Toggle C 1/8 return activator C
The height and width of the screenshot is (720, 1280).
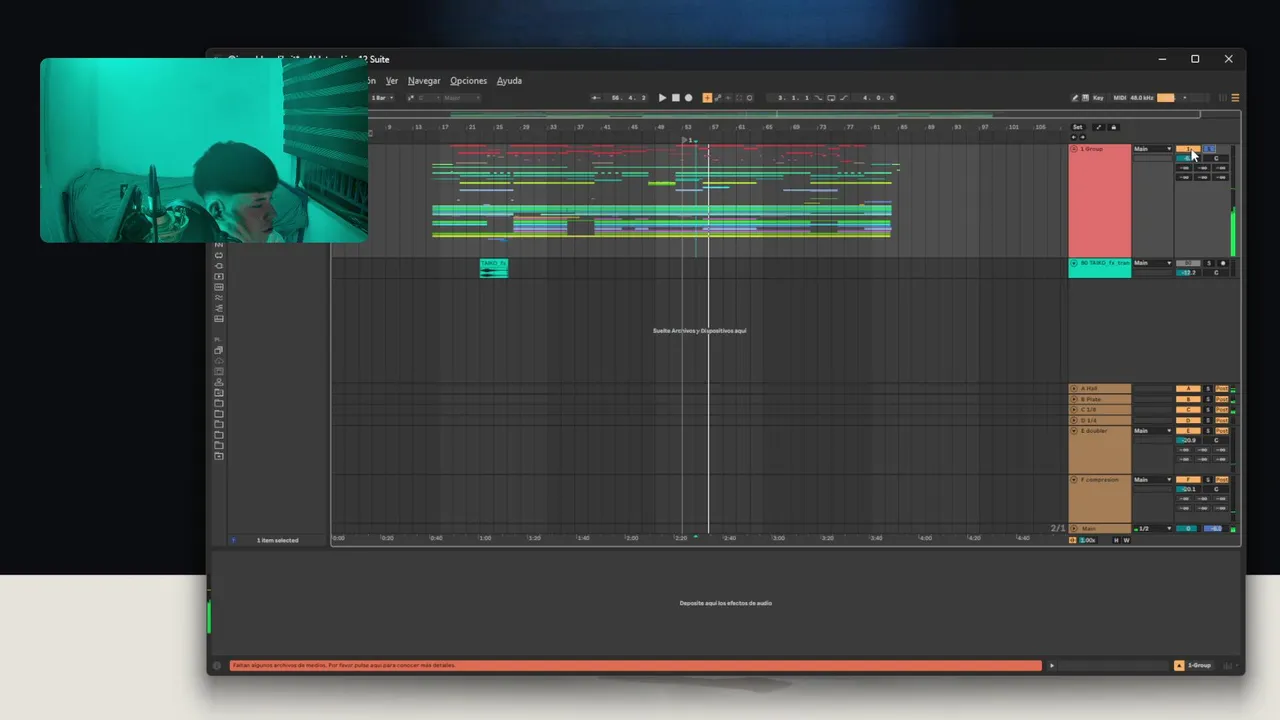1188,410
